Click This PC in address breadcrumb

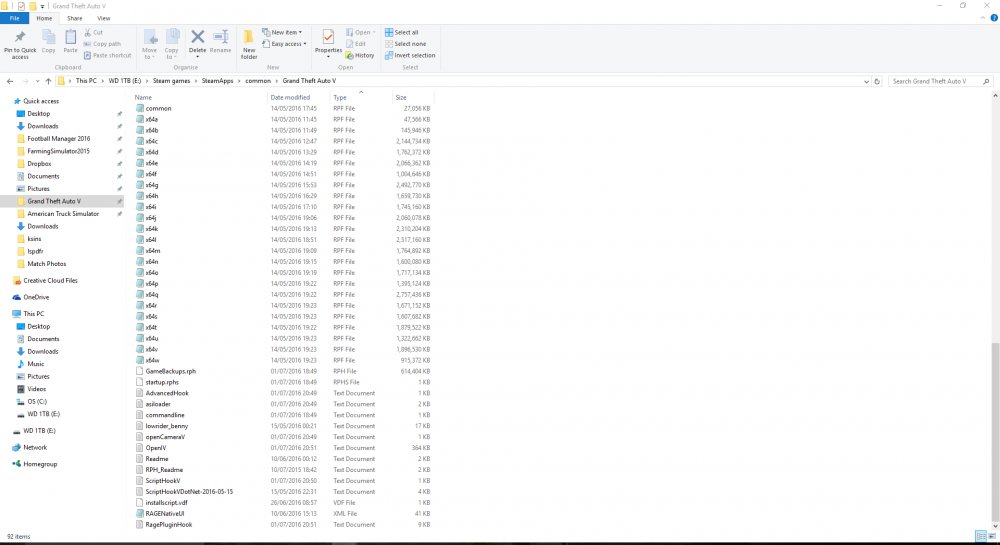[x=86, y=81]
